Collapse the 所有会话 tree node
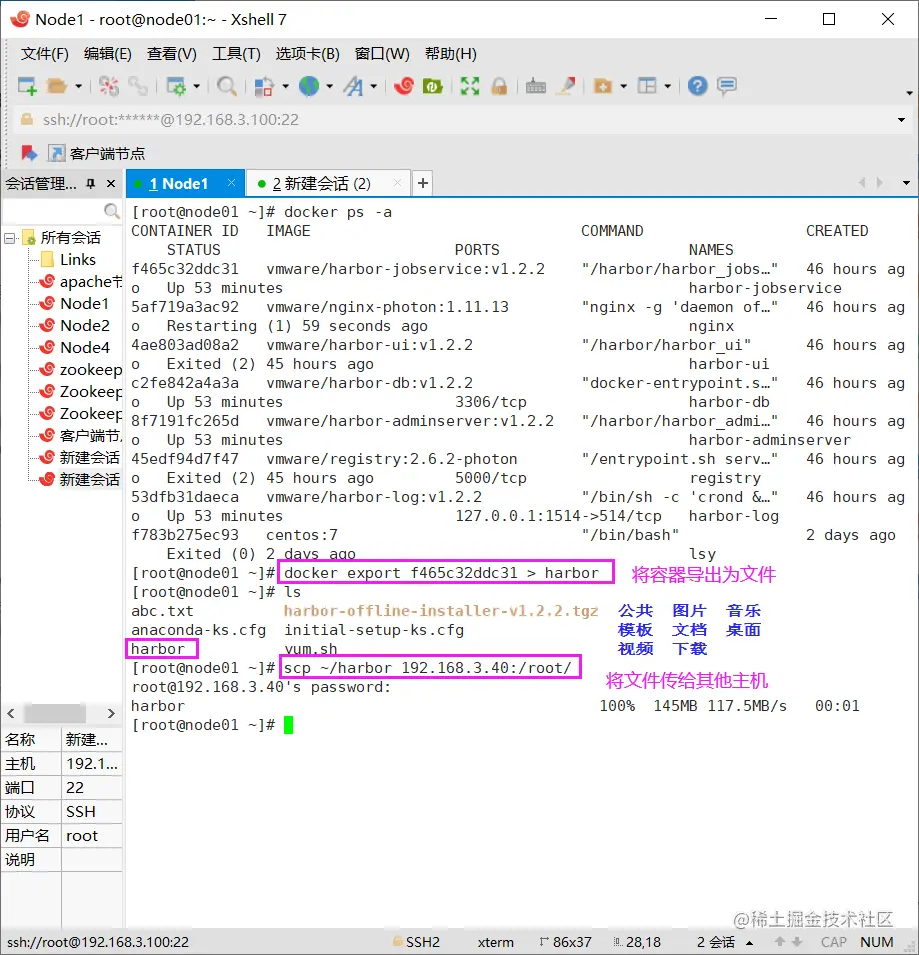 click(x=10, y=238)
